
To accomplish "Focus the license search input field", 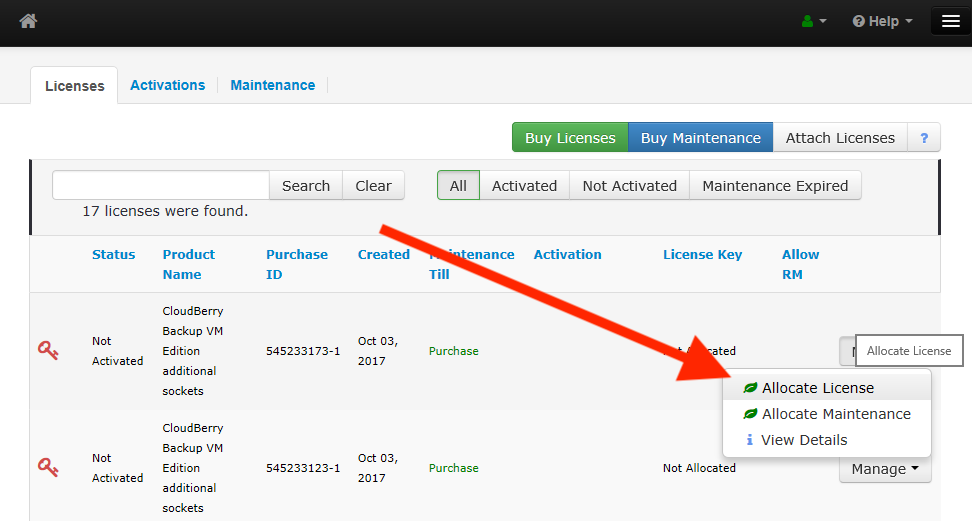I will click(161, 185).
